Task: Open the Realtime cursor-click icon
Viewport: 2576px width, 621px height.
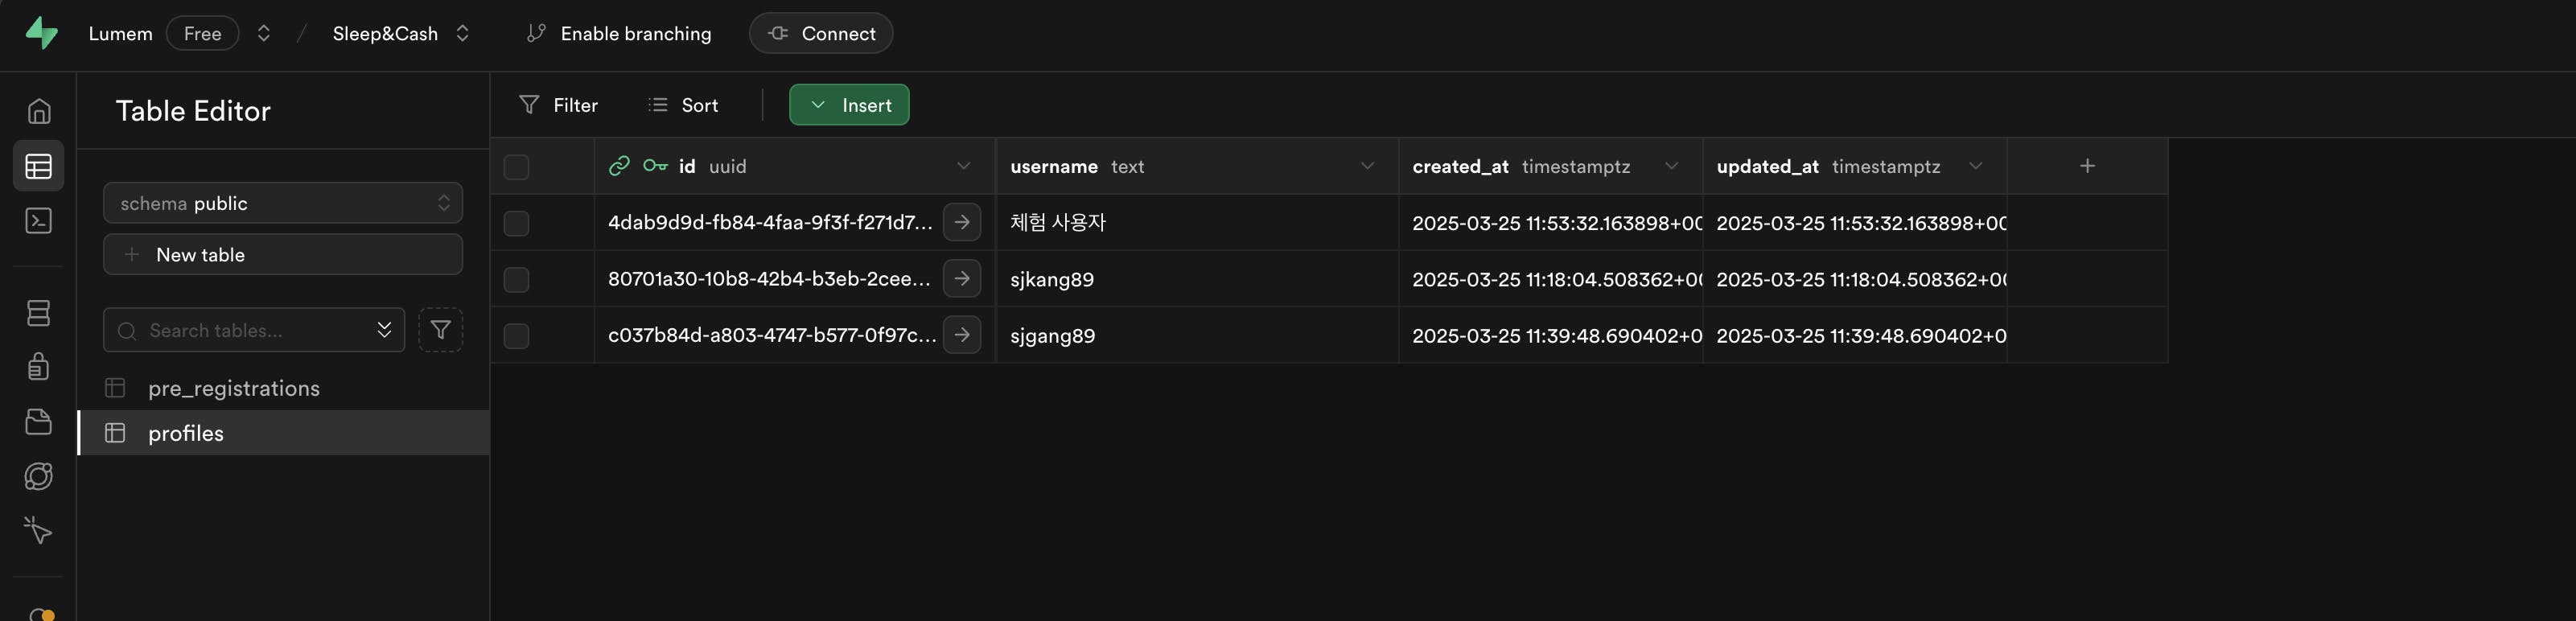Action: [39, 530]
